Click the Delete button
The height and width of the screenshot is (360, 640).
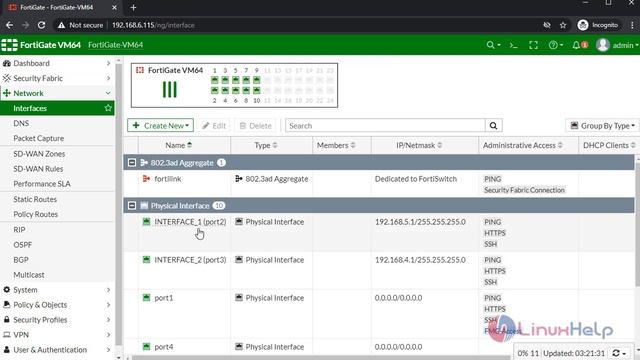(256, 126)
